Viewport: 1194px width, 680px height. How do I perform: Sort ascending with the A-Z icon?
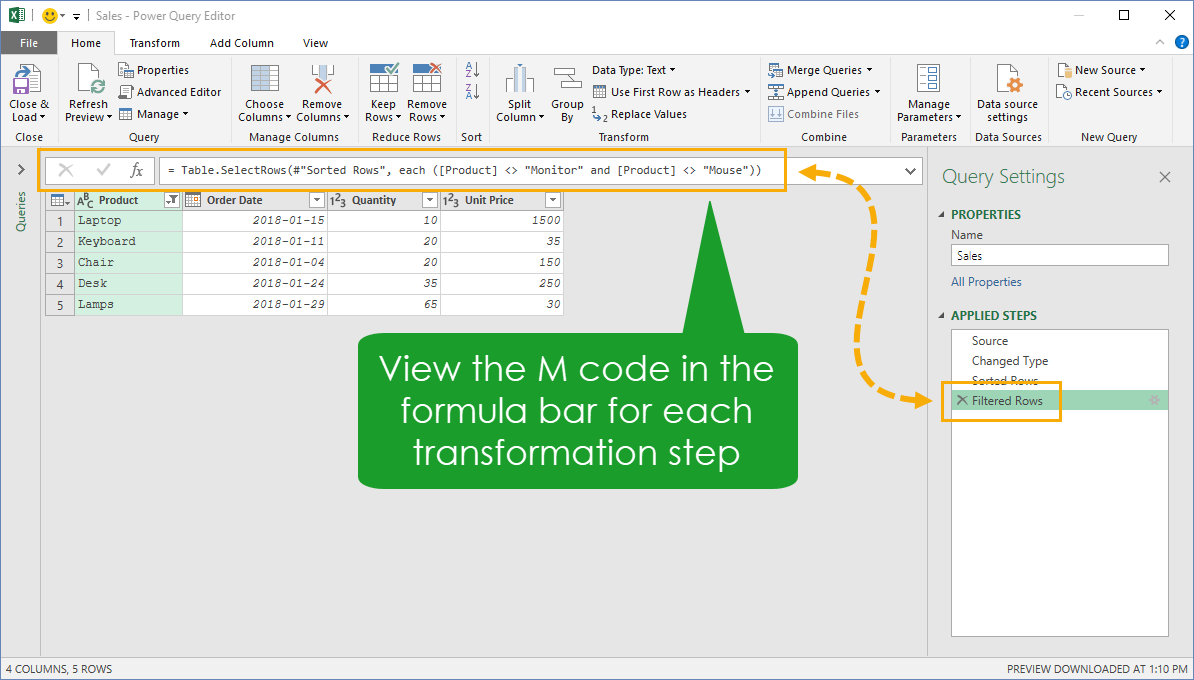click(472, 70)
